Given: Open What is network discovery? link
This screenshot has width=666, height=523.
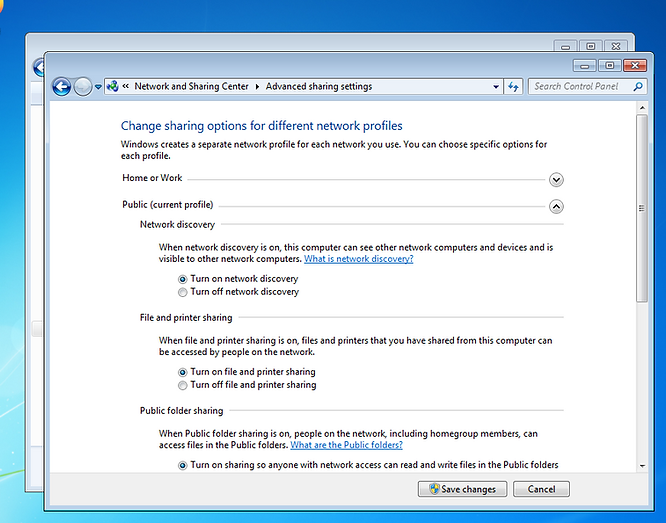Looking at the screenshot, I should pos(358,259).
